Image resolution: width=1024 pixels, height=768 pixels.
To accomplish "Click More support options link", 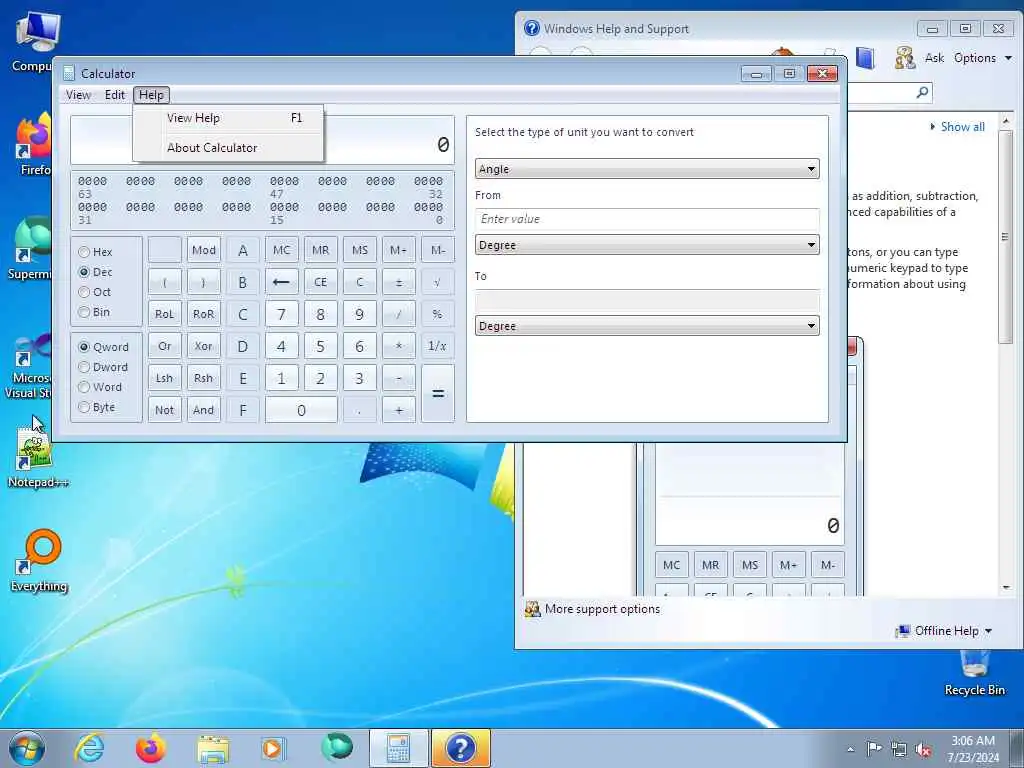I will click(x=602, y=609).
